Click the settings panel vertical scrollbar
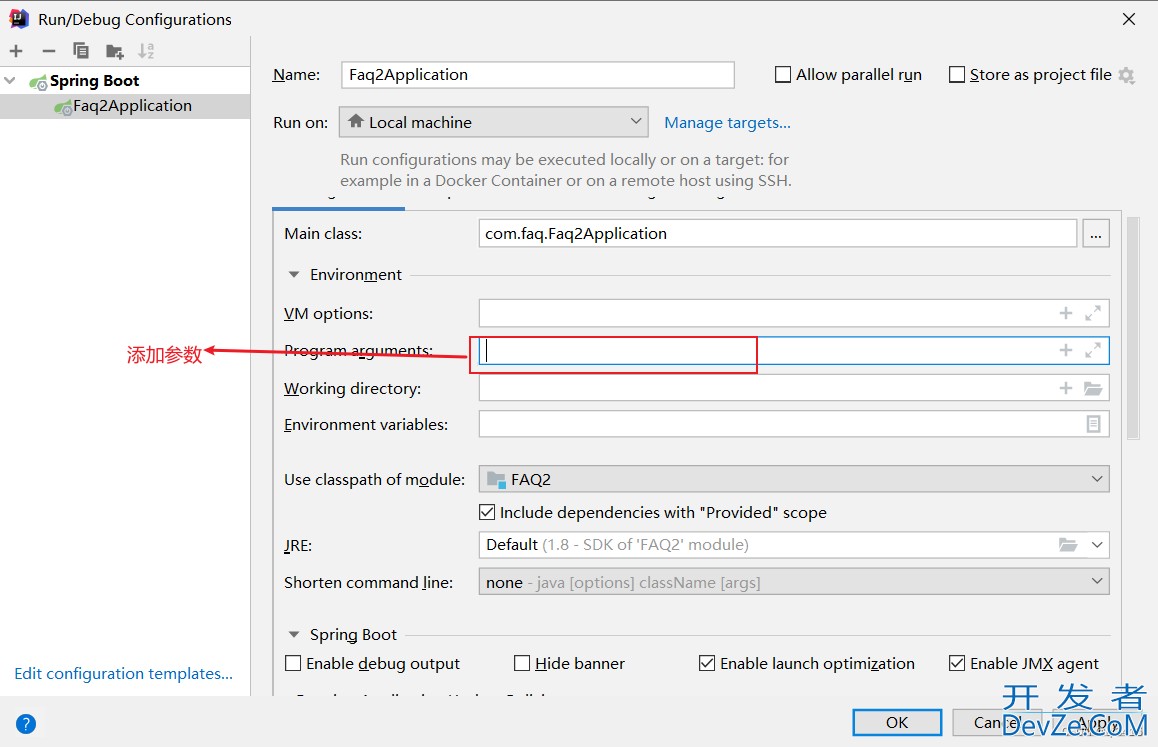 point(1134,329)
